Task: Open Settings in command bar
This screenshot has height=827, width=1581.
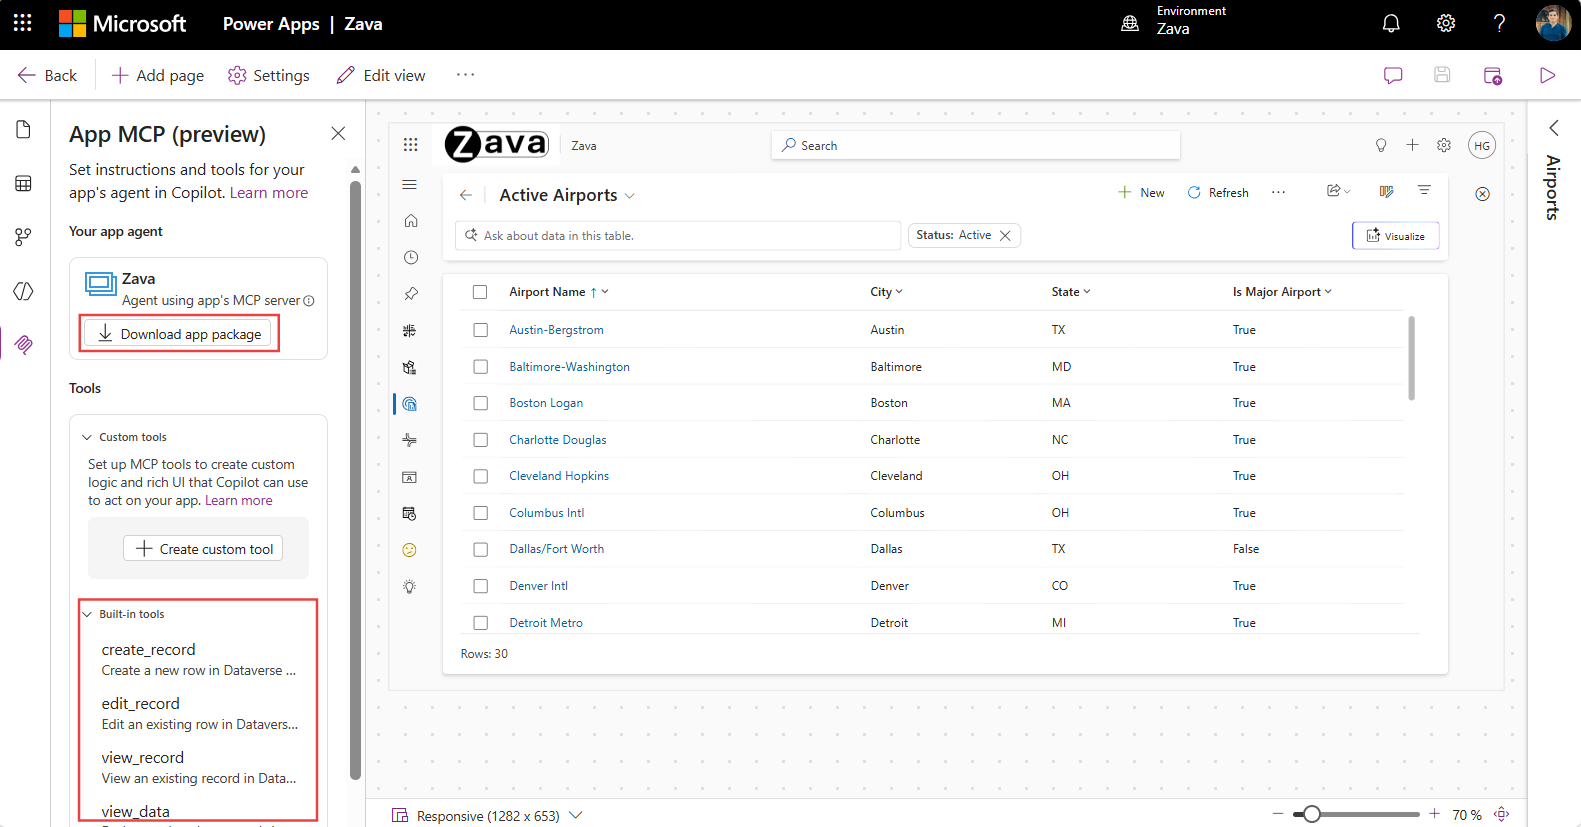Action: point(269,75)
